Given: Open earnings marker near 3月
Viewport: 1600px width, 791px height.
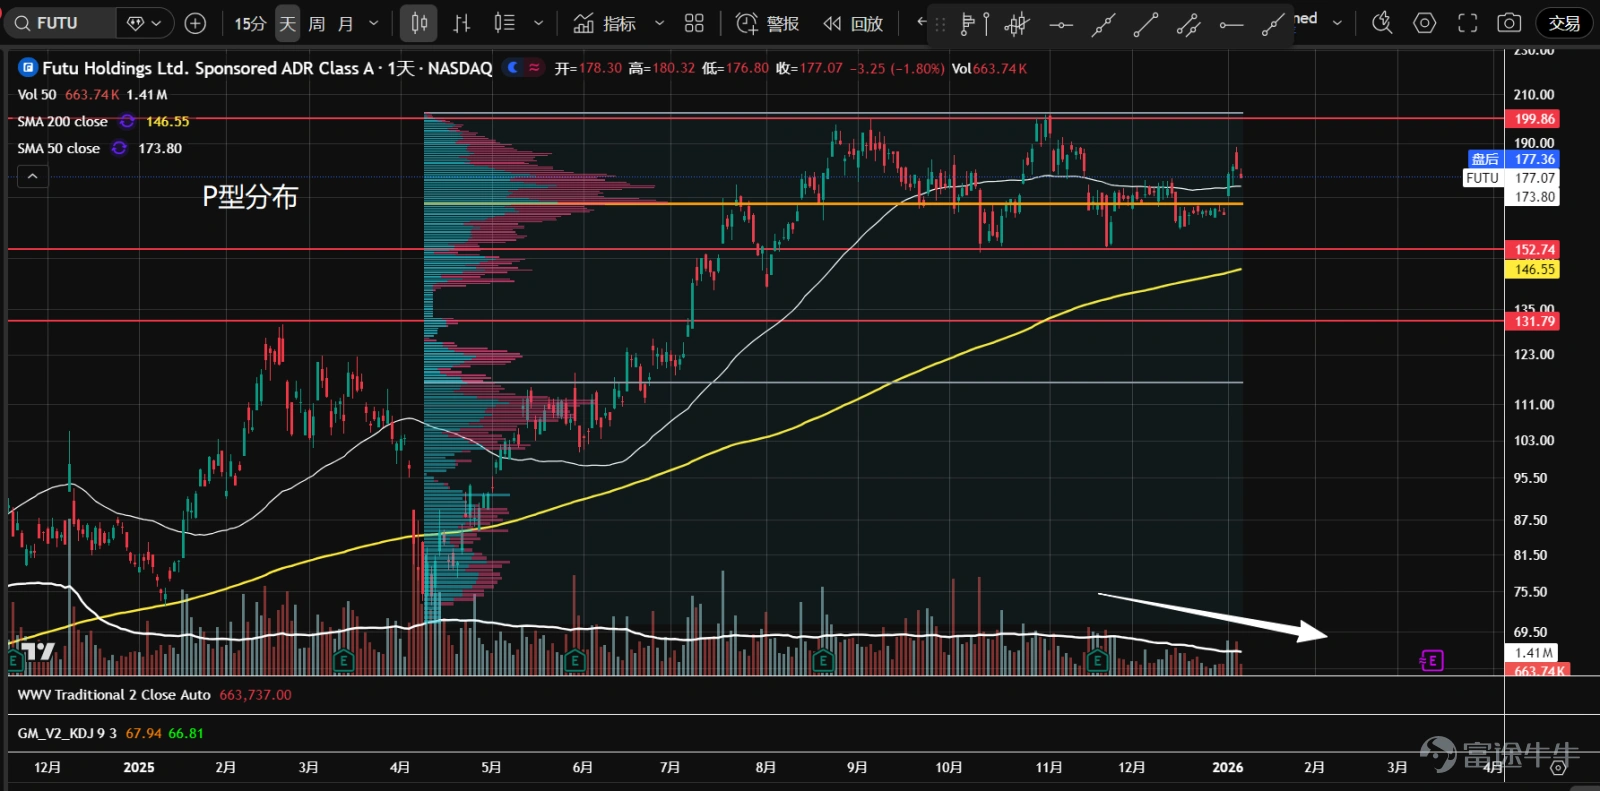Looking at the screenshot, I should tap(344, 661).
